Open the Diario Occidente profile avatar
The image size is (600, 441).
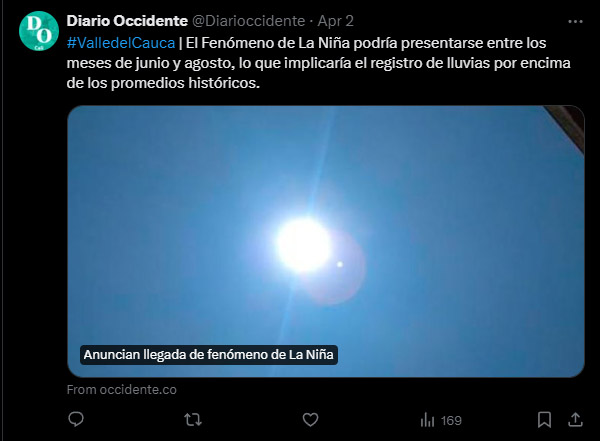39,31
